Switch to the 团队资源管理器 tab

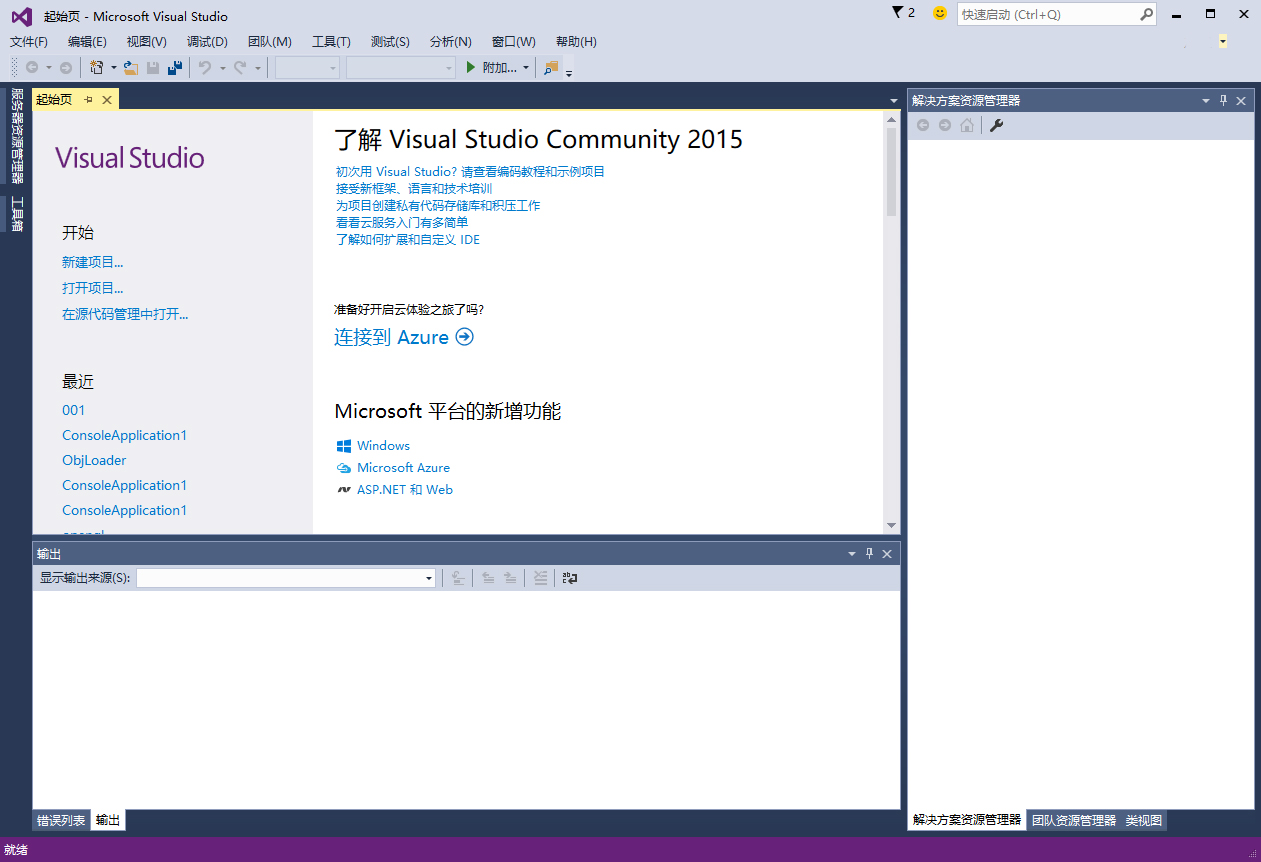[1073, 820]
